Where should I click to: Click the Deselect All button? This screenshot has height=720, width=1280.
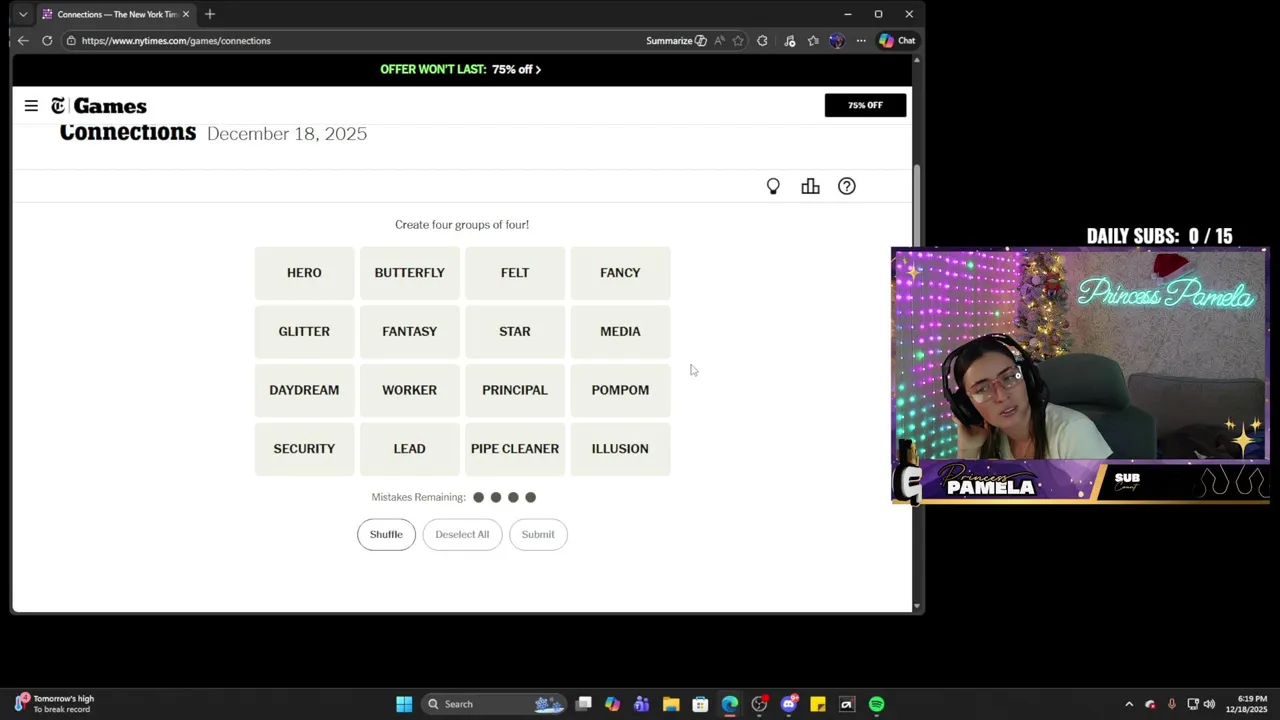tap(462, 534)
